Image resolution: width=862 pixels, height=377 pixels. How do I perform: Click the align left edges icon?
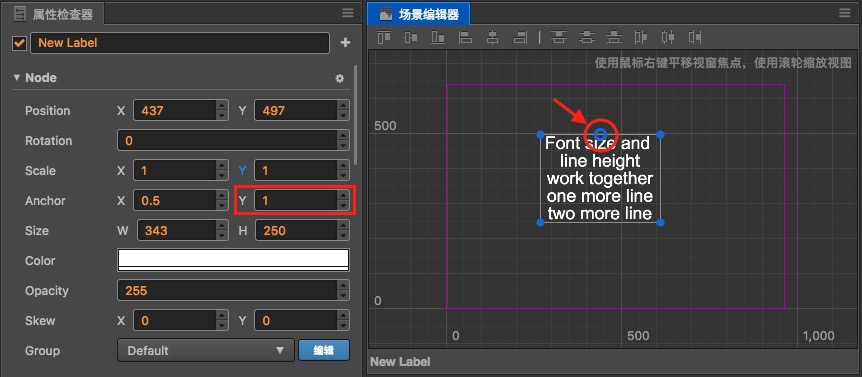click(x=465, y=37)
